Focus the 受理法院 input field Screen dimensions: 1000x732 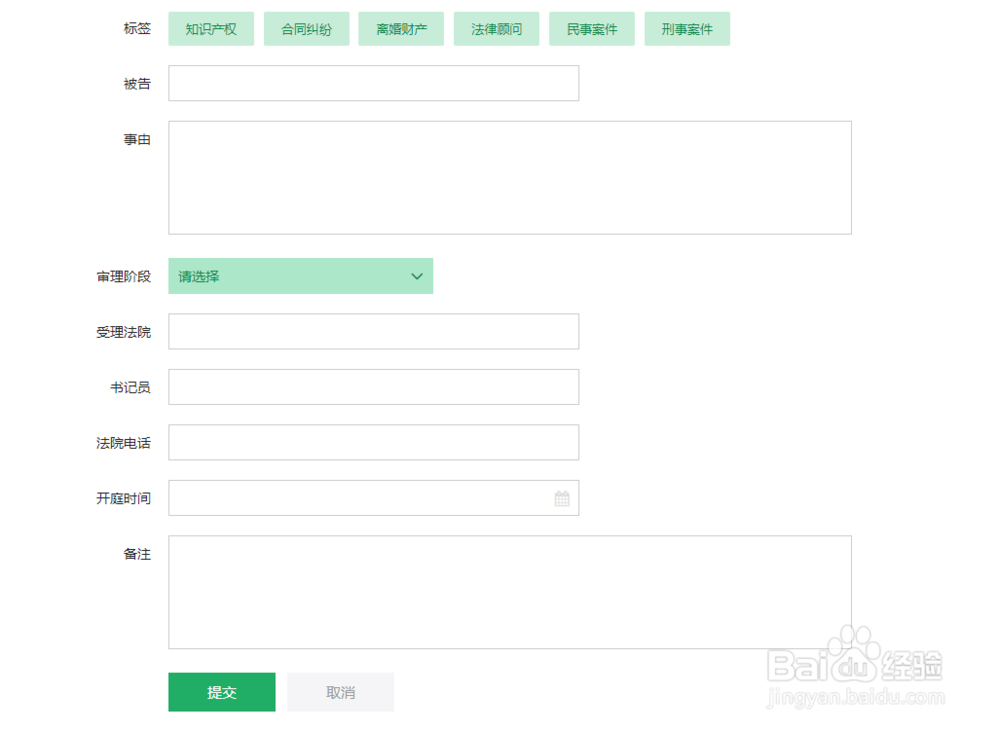click(x=373, y=331)
